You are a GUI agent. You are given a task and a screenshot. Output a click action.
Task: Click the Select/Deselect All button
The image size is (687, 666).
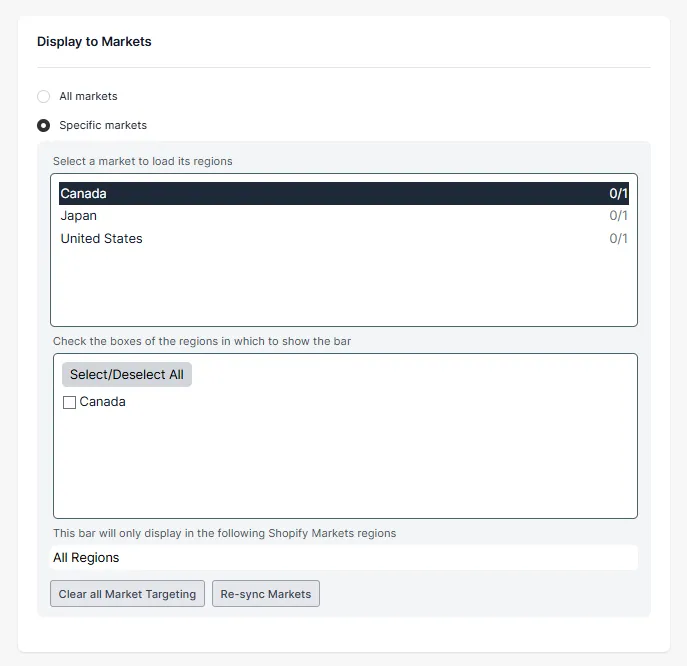(x=127, y=375)
